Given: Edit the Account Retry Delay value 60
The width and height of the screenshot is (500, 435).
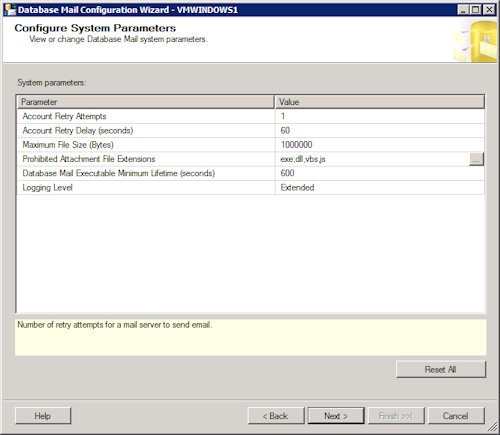Looking at the screenshot, I should click(380, 131).
